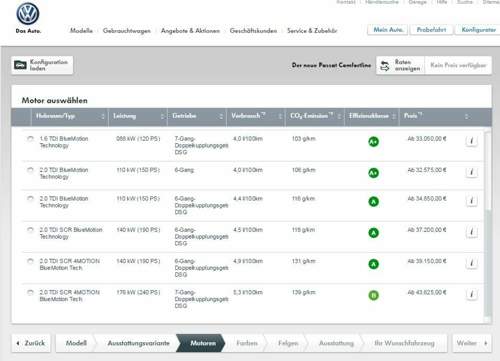
Task: Sort table by Hubraum/Typ column arrows
Action: tap(103, 116)
